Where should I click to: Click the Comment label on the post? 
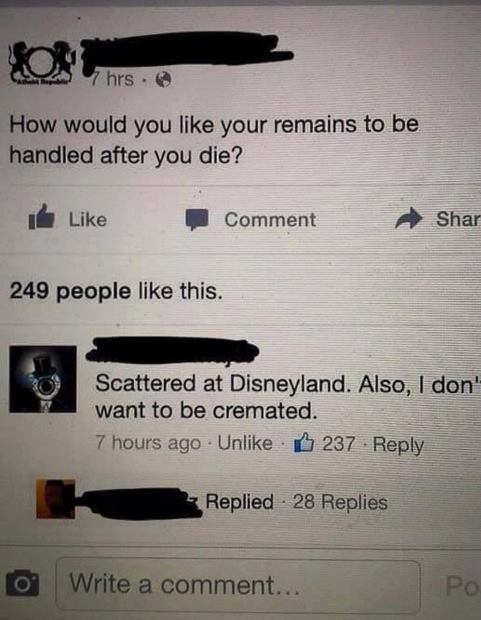[270, 219]
